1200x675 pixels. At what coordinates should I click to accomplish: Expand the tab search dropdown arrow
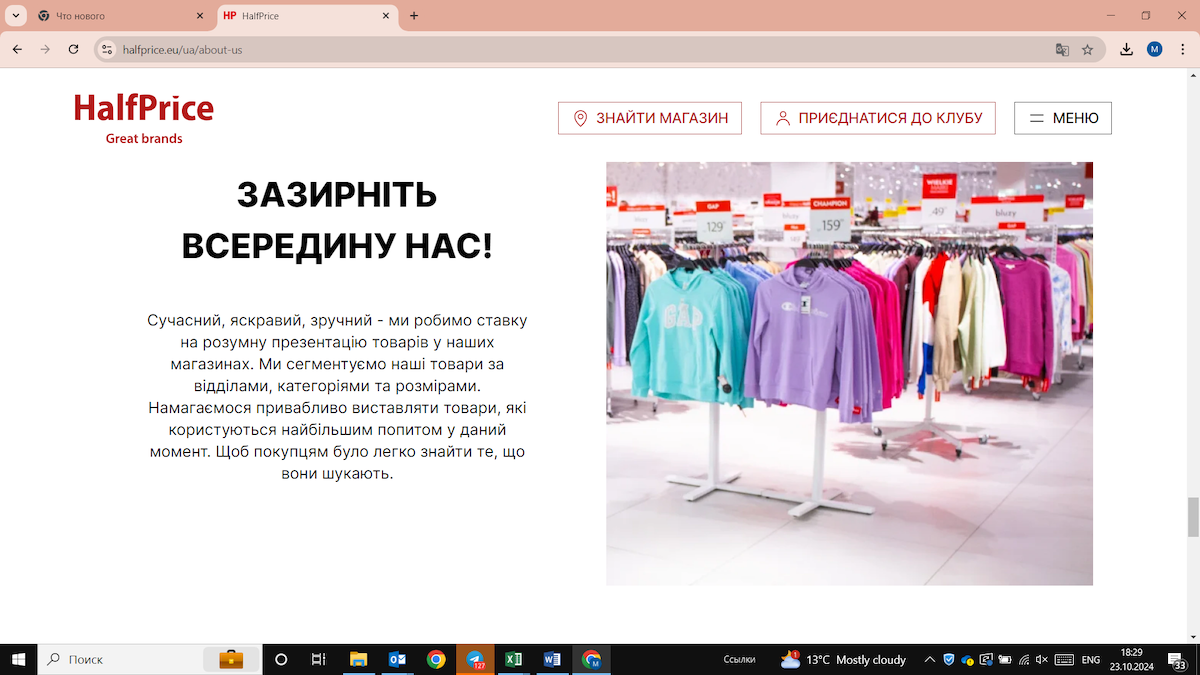[x=16, y=16]
